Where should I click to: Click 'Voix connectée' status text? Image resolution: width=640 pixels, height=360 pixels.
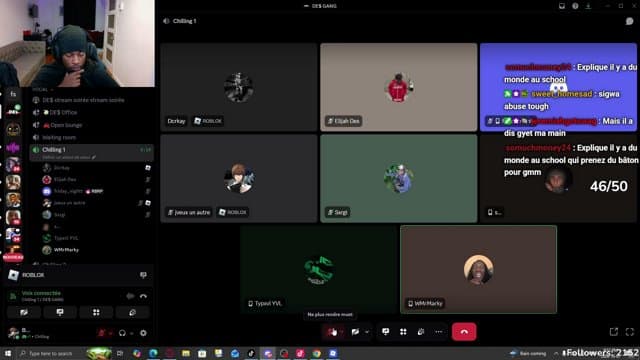tap(41, 293)
